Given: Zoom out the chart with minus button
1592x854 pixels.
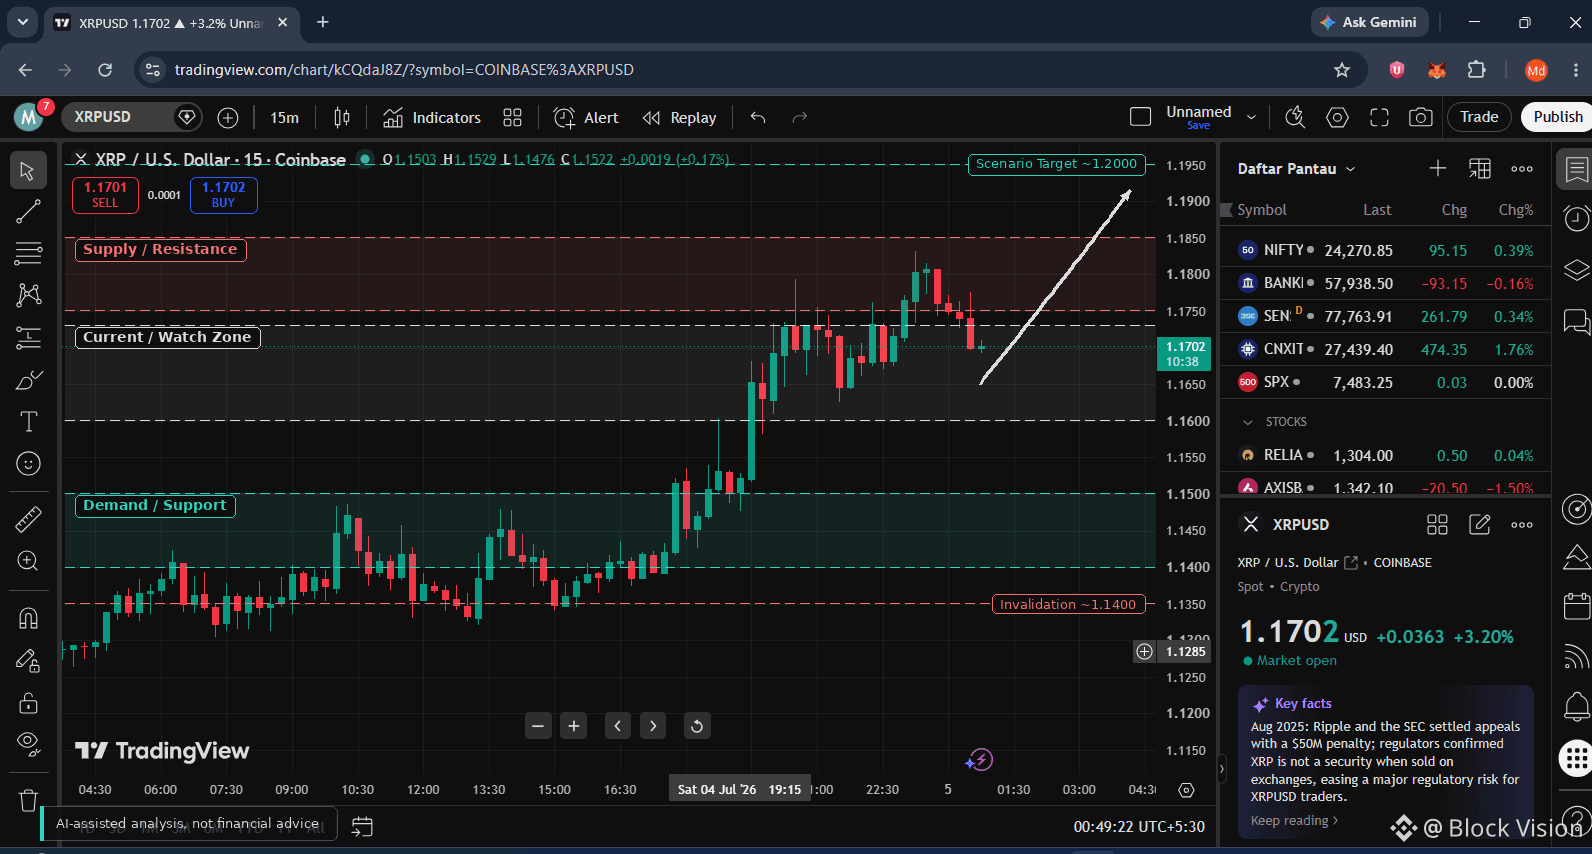Looking at the screenshot, I should (539, 726).
